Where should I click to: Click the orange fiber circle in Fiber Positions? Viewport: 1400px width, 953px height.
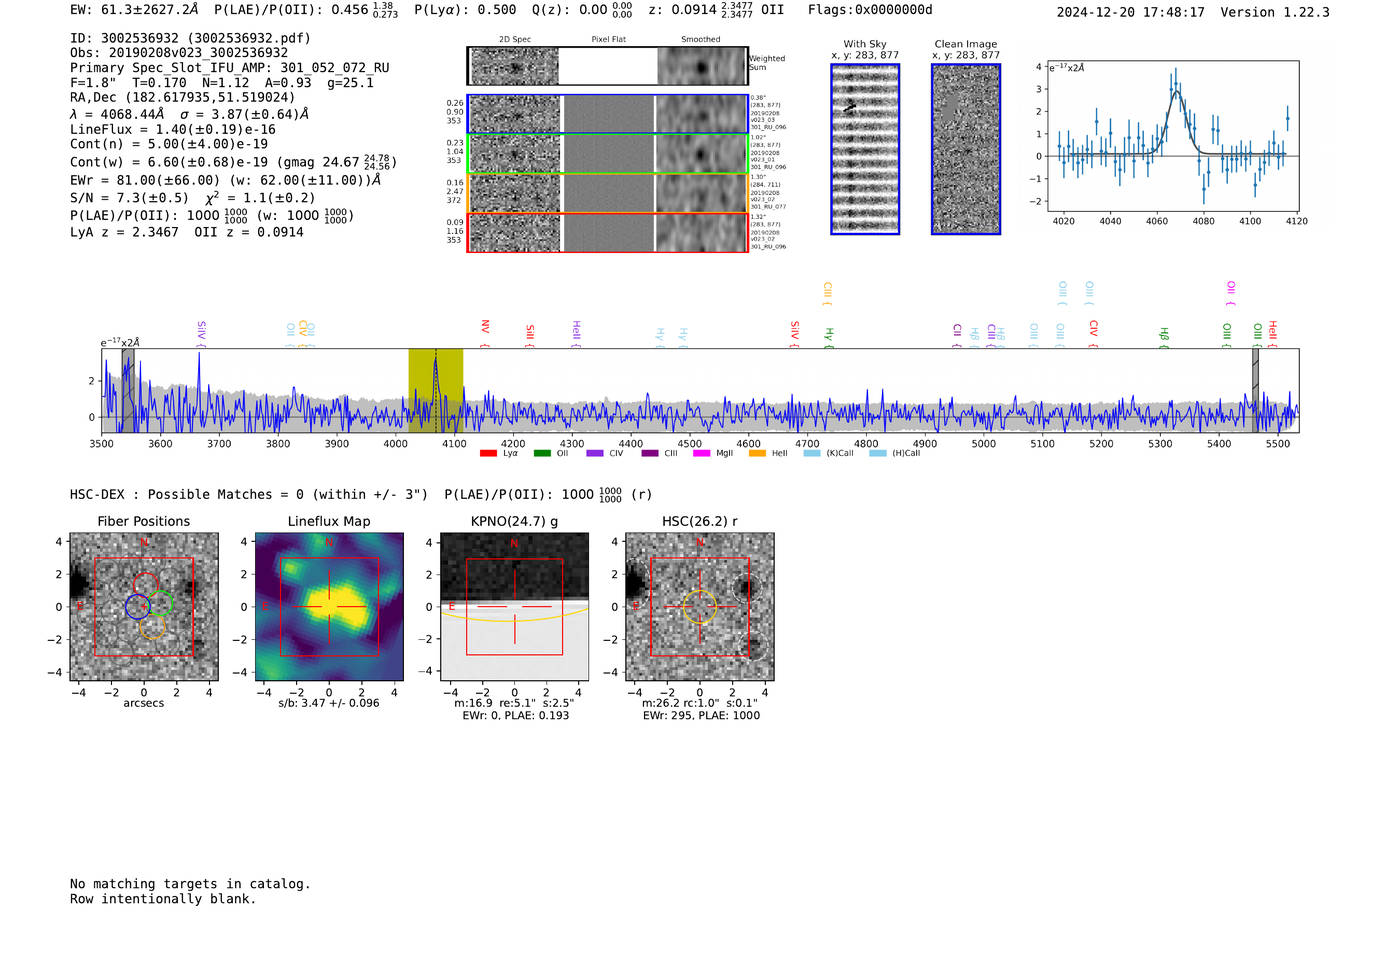pyautogui.click(x=152, y=627)
